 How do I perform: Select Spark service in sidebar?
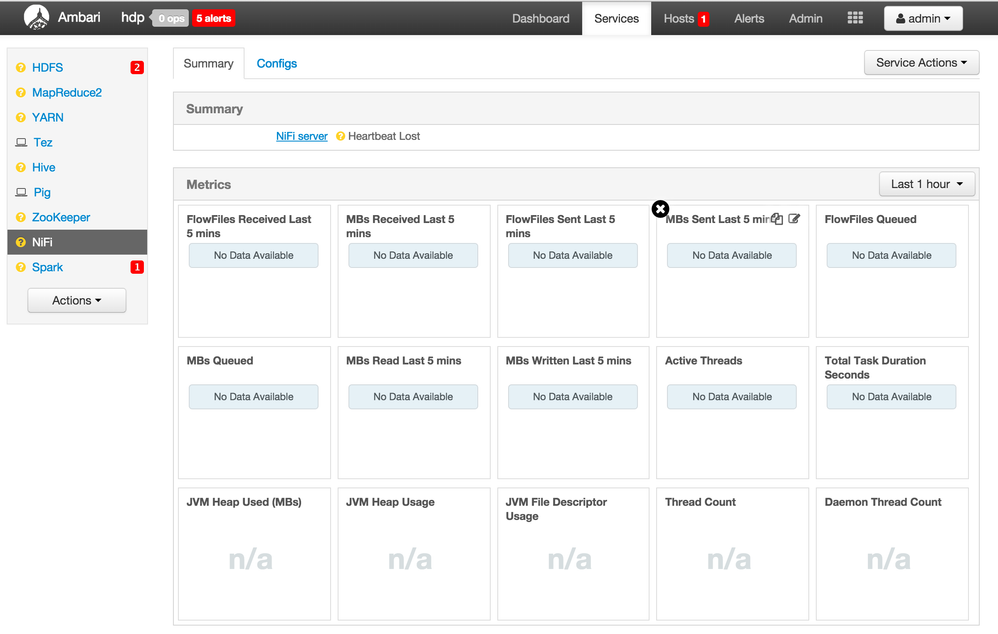[x=48, y=267]
